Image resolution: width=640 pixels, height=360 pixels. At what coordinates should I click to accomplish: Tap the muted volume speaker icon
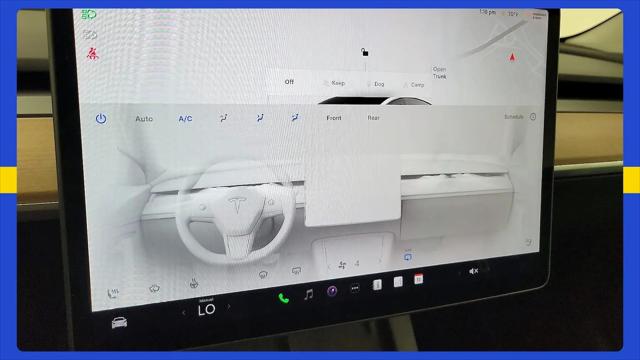tap(473, 271)
